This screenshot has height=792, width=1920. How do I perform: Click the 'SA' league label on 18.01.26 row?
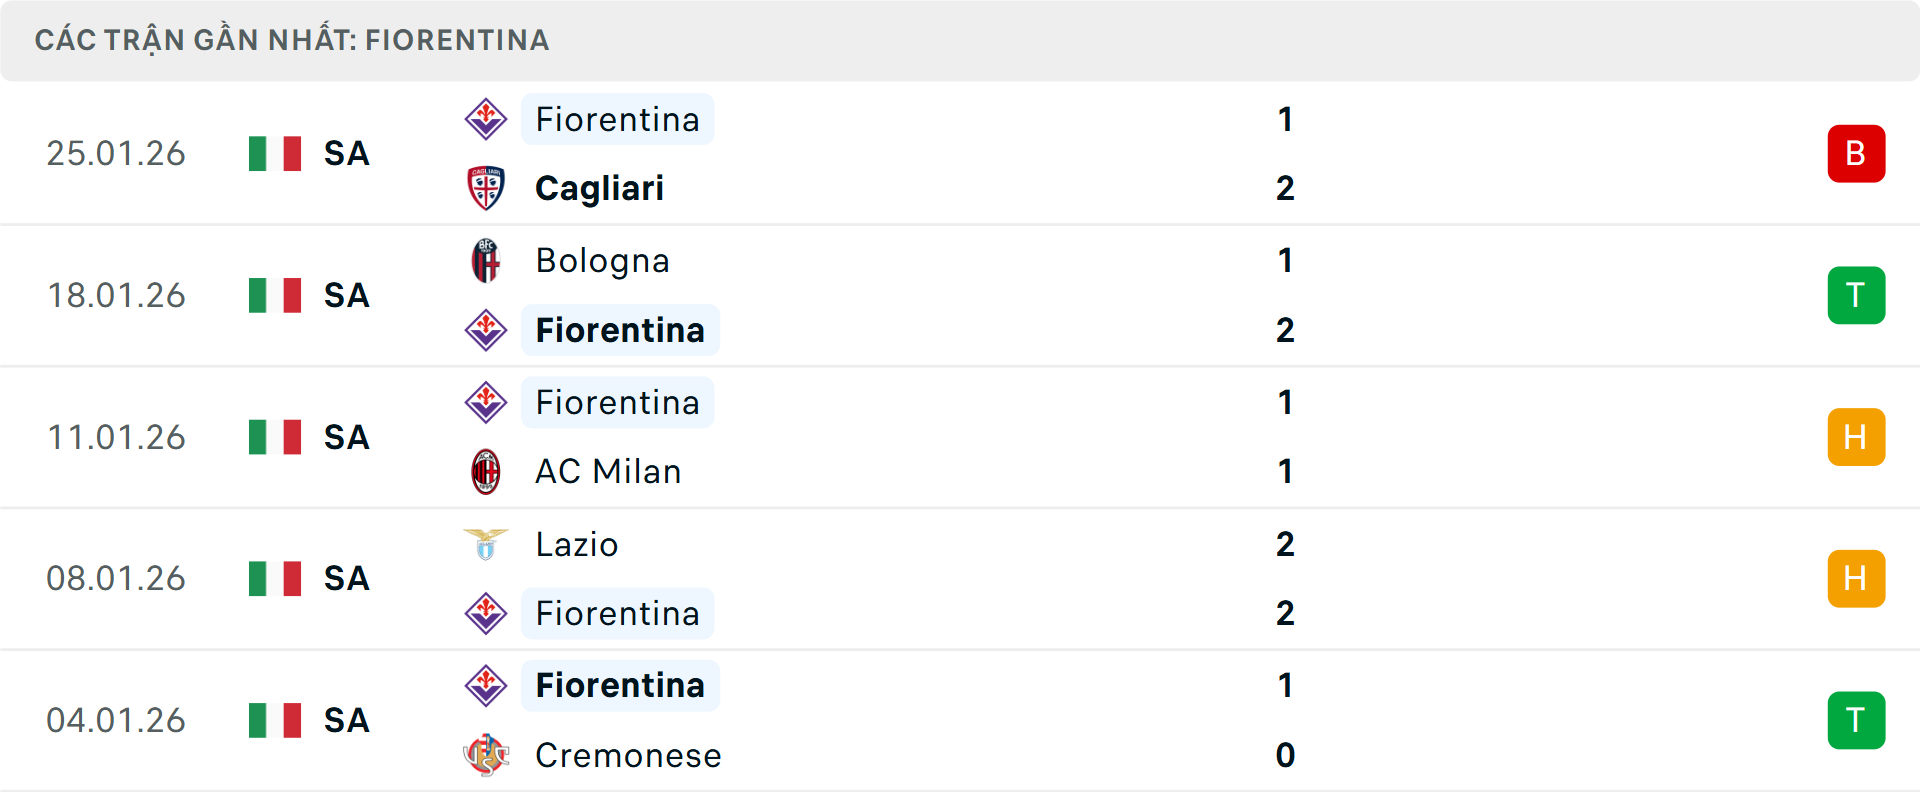[x=345, y=295]
